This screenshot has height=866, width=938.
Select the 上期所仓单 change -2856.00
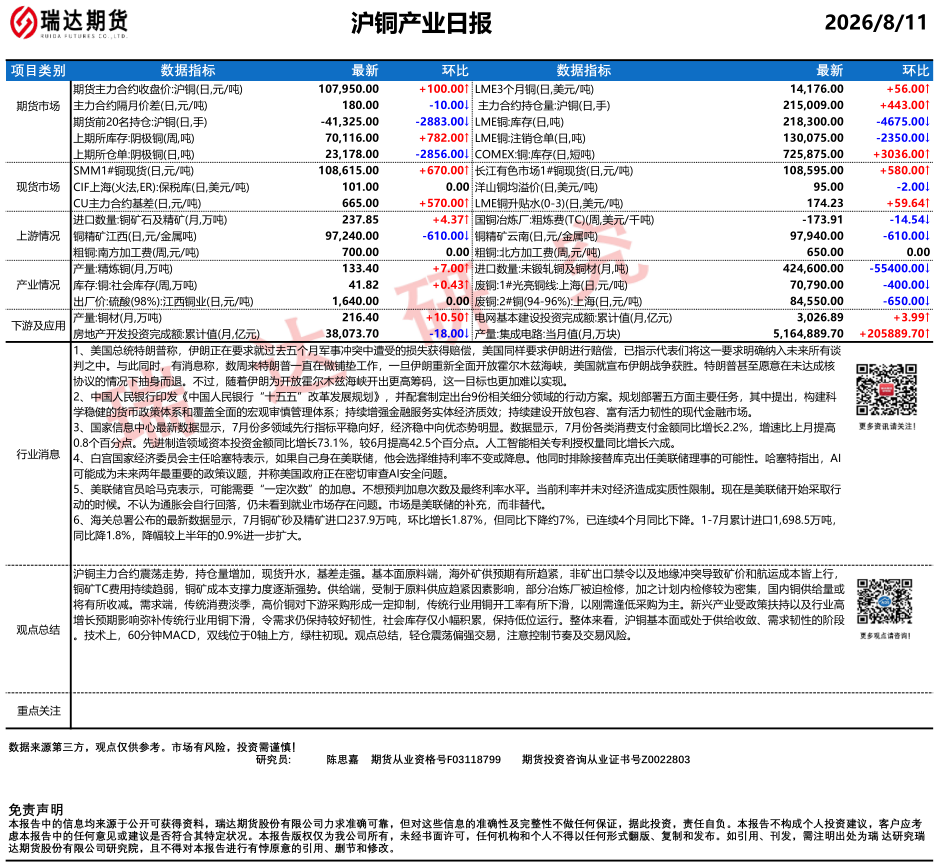pos(442,154)
